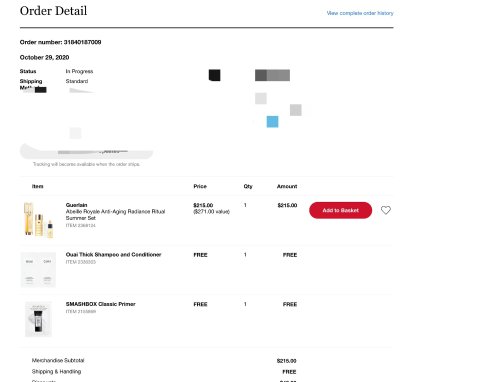Click the Qty column header
Screen dimensions: 480x382
248,186
